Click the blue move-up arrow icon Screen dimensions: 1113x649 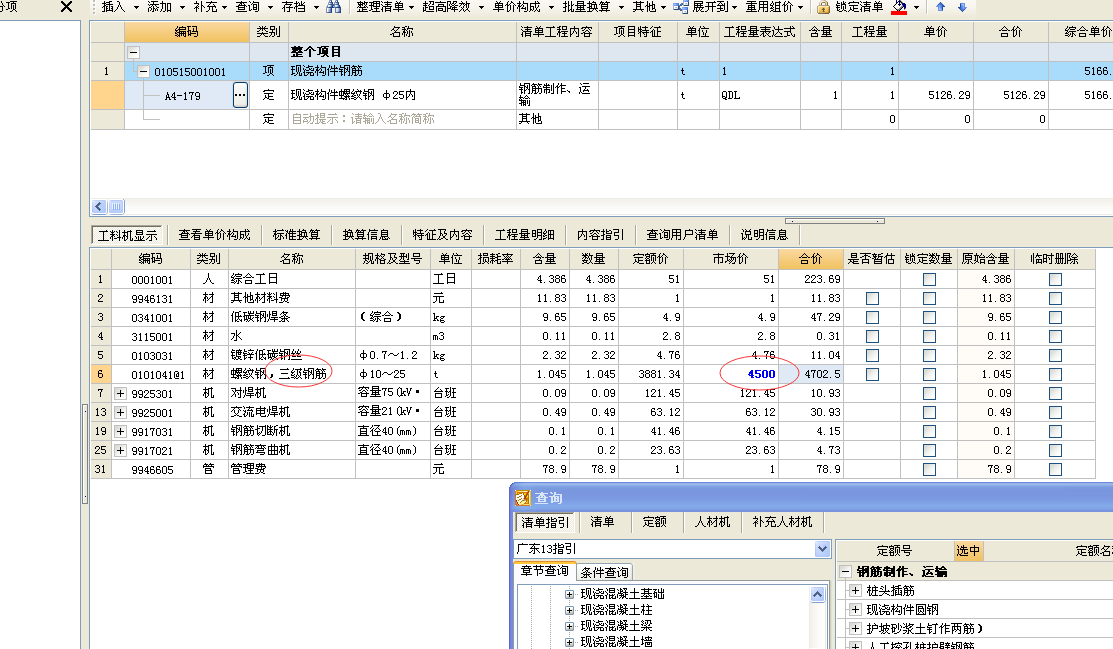pyautogui.click(x=941, y=7)
